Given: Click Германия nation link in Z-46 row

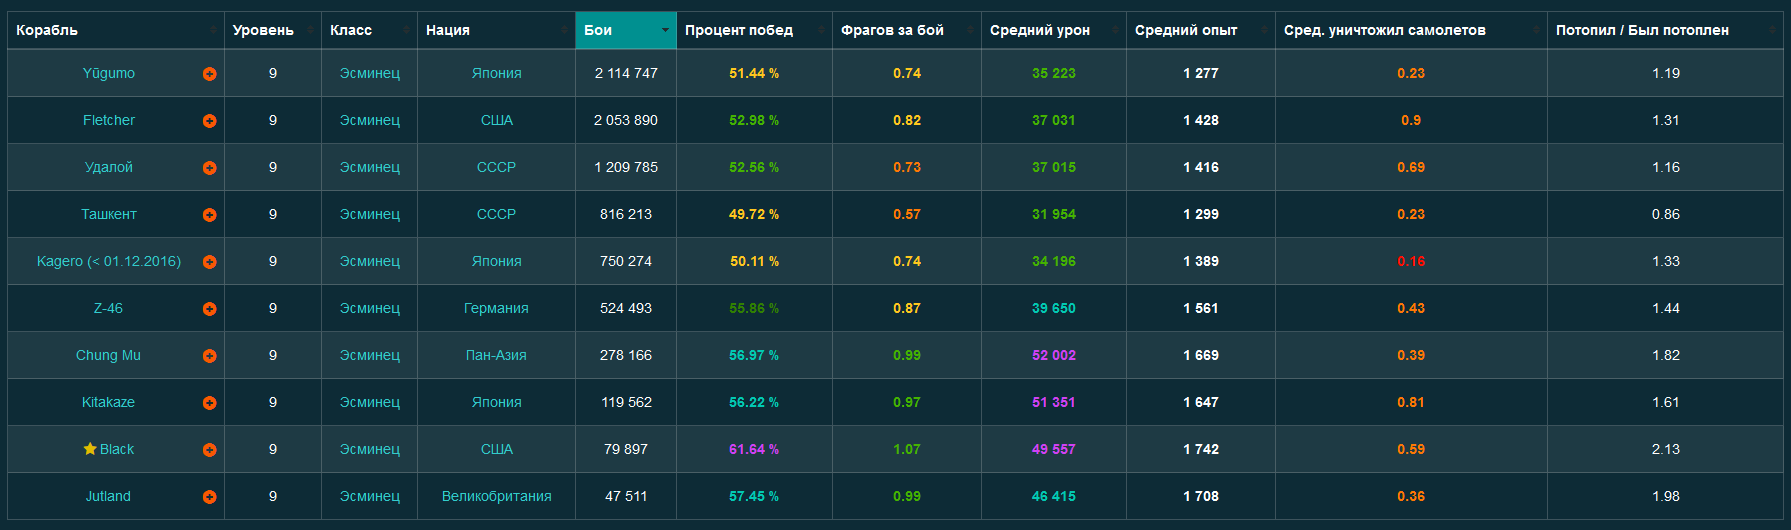Looking at the screenshot, I should pos(496,308).
